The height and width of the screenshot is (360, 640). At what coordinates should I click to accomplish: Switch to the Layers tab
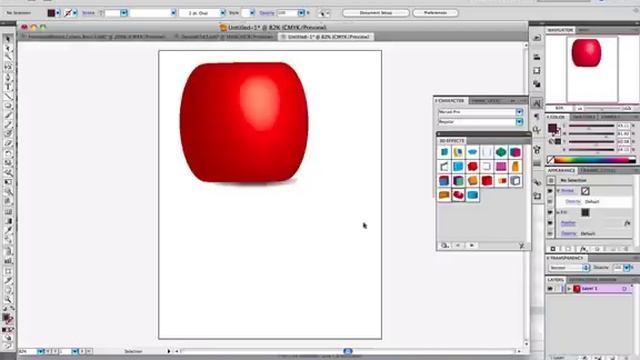pos(555,280)
